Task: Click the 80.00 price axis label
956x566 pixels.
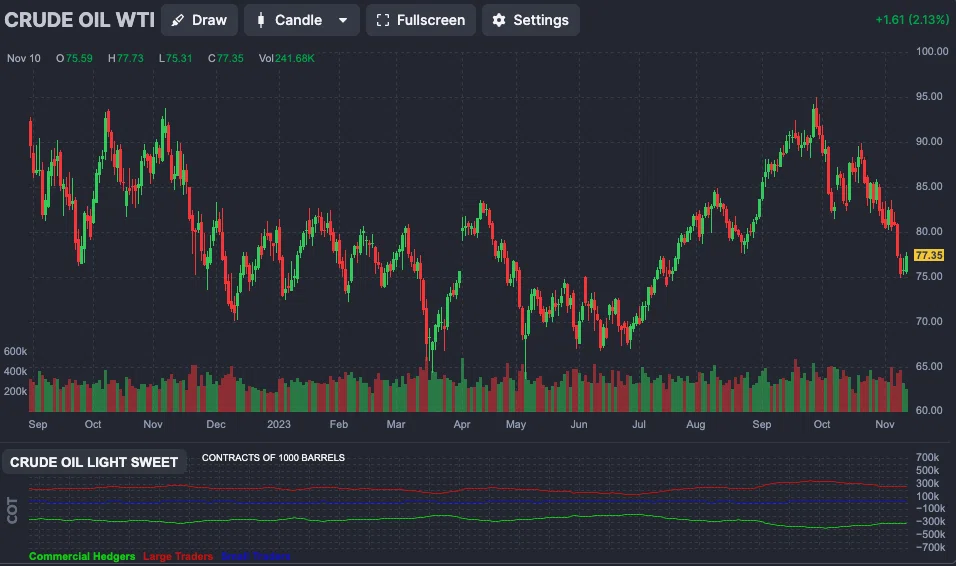Action: [929, 232]
